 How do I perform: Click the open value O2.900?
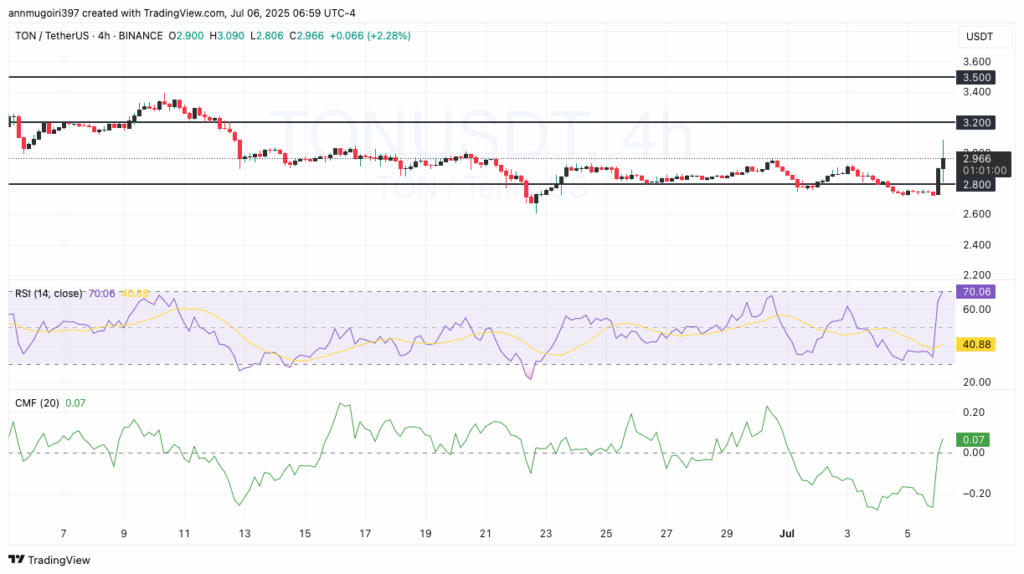click(x=186, y=36)
